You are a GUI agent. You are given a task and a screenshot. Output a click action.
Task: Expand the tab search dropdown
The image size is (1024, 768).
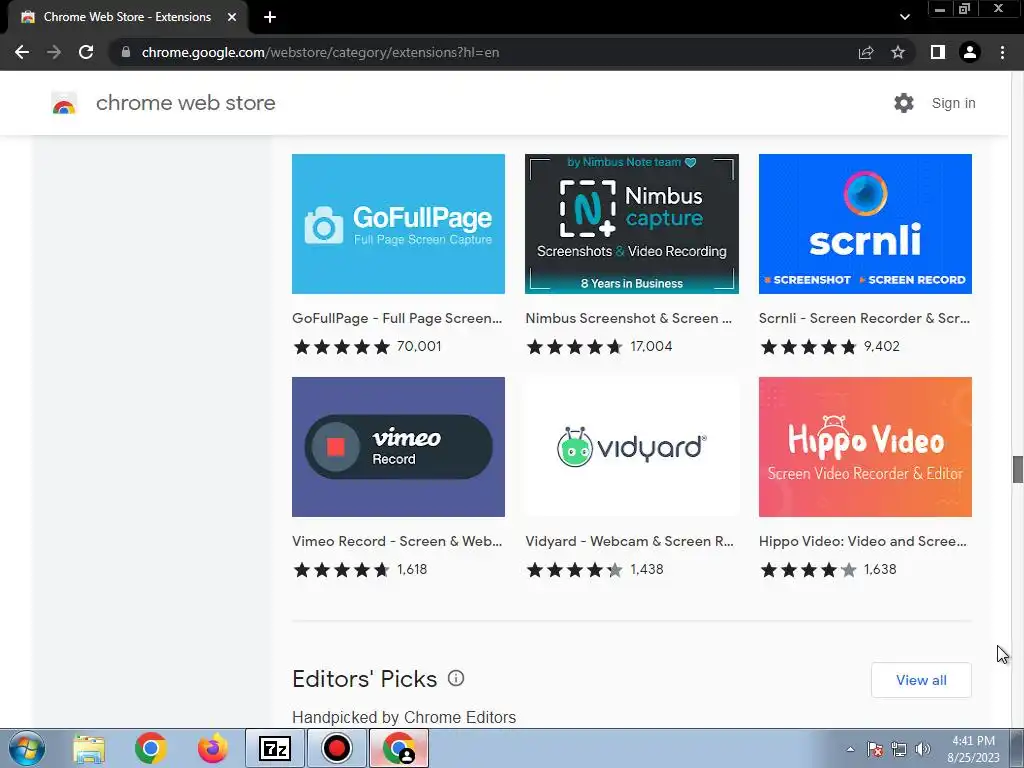(904, 17)
